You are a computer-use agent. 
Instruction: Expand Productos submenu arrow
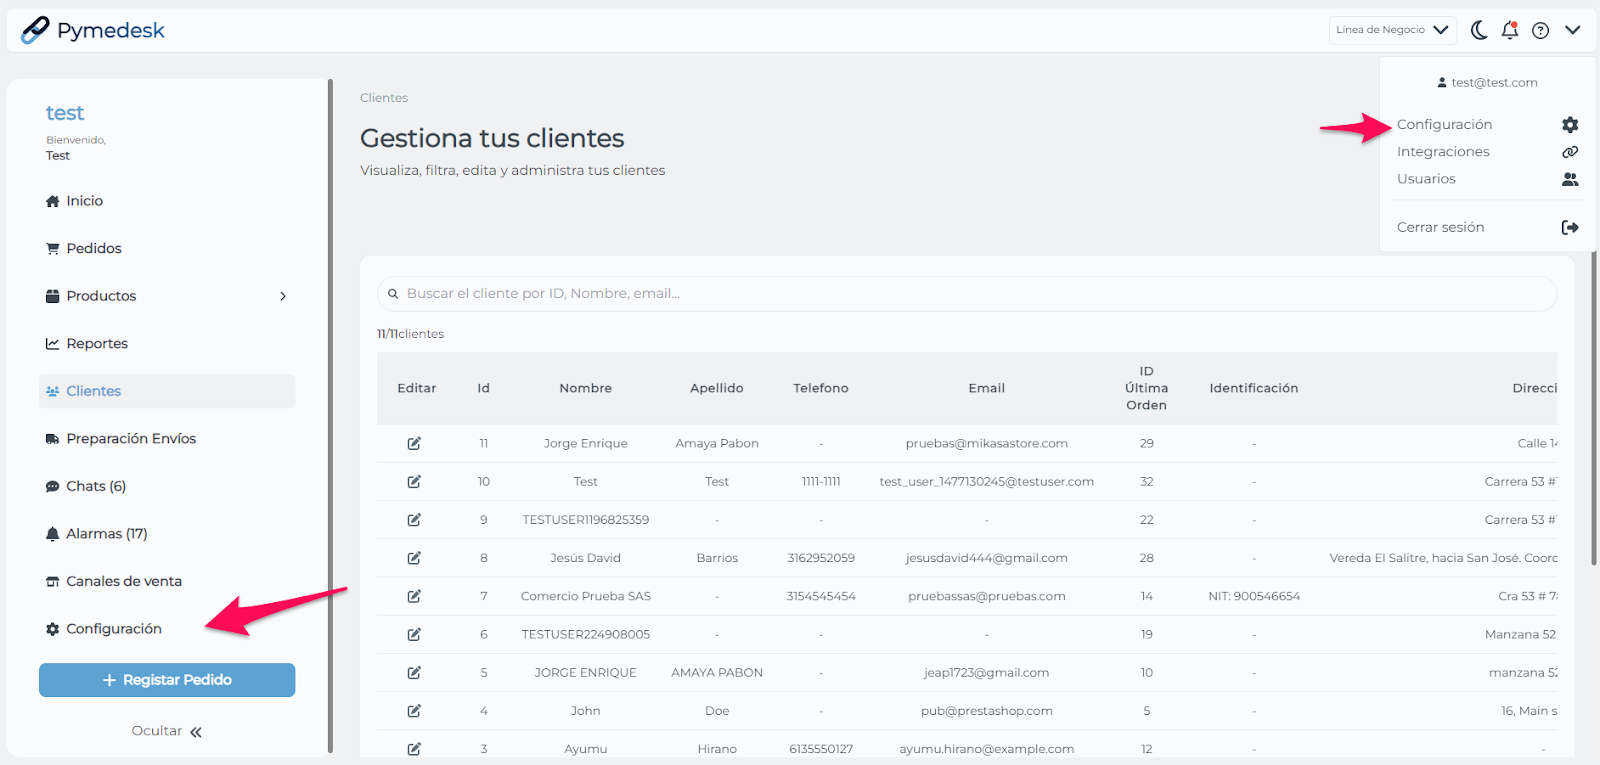pyautogui.click(x=283, y=296)
